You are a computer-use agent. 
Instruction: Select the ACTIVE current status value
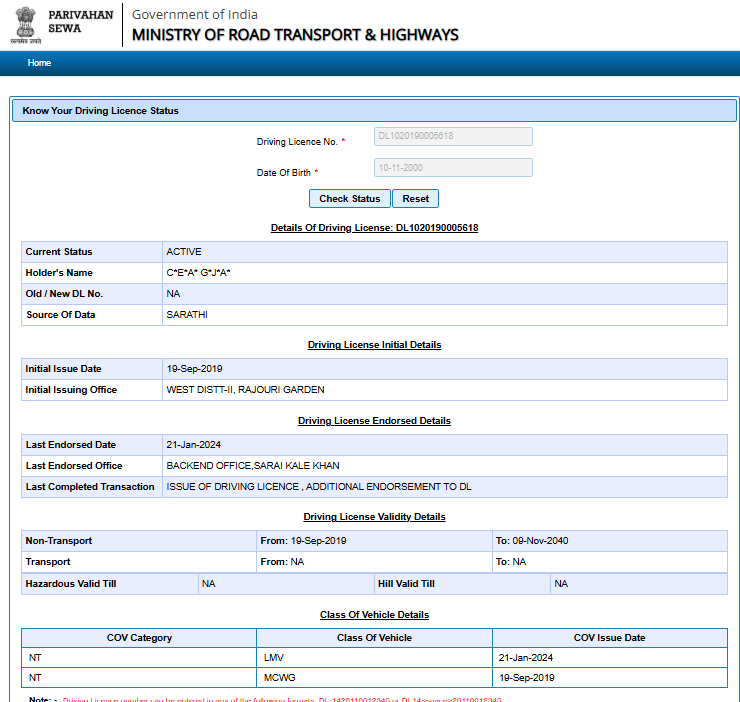point(184,252)
